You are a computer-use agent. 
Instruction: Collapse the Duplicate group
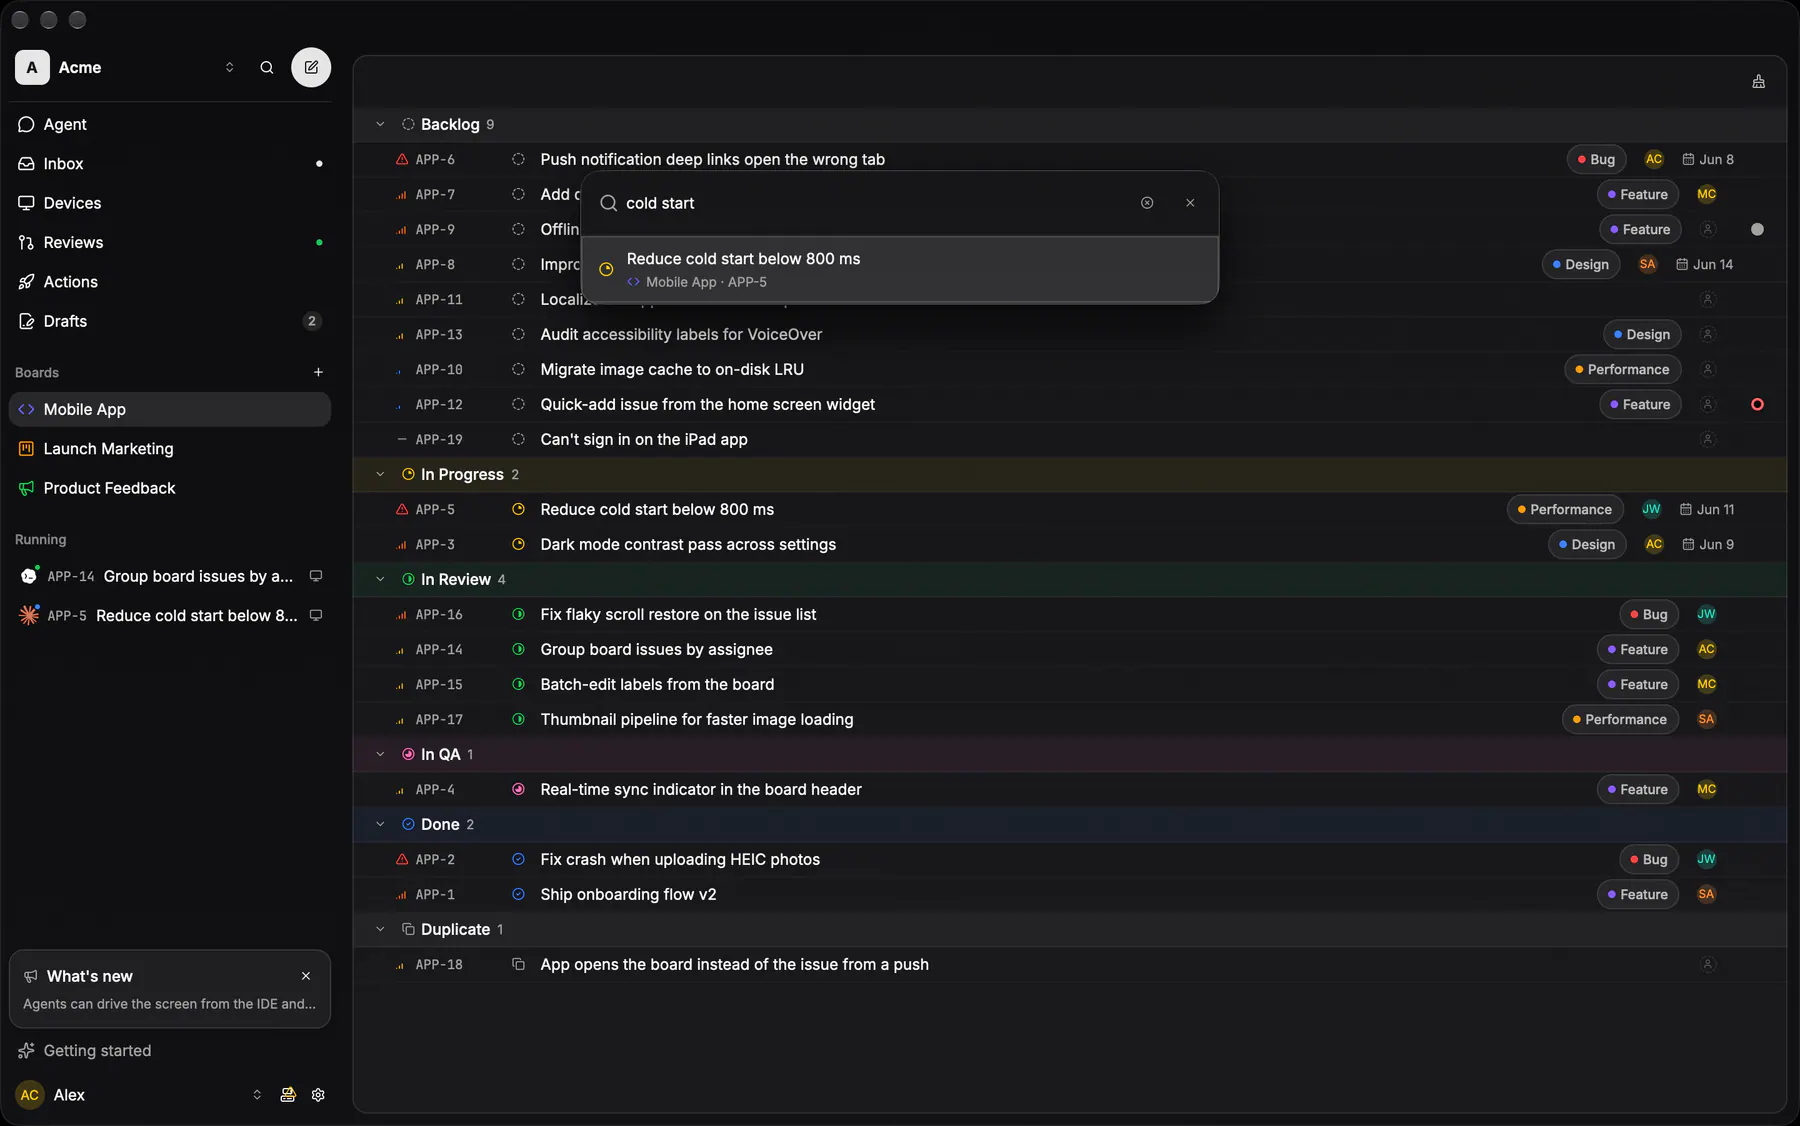click(380, 929)
